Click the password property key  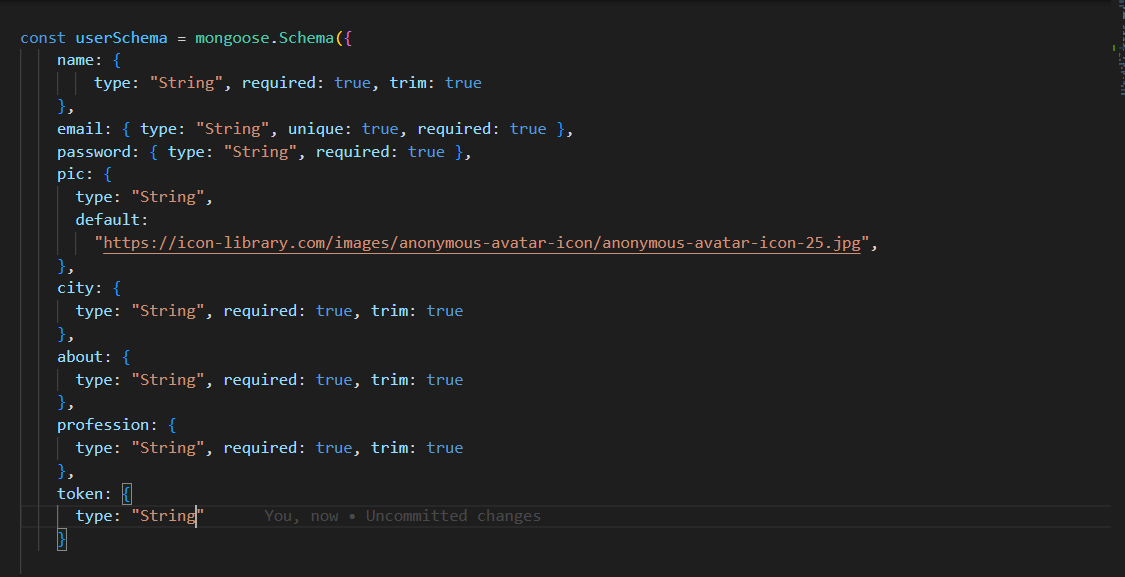point(94,152)
